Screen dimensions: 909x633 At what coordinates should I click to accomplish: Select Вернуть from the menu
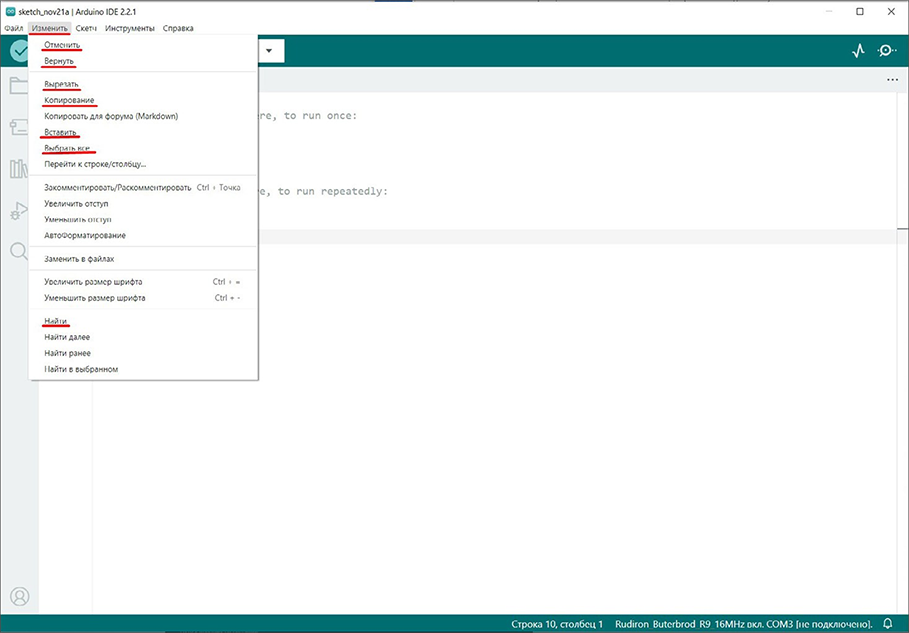coord(143,61)
